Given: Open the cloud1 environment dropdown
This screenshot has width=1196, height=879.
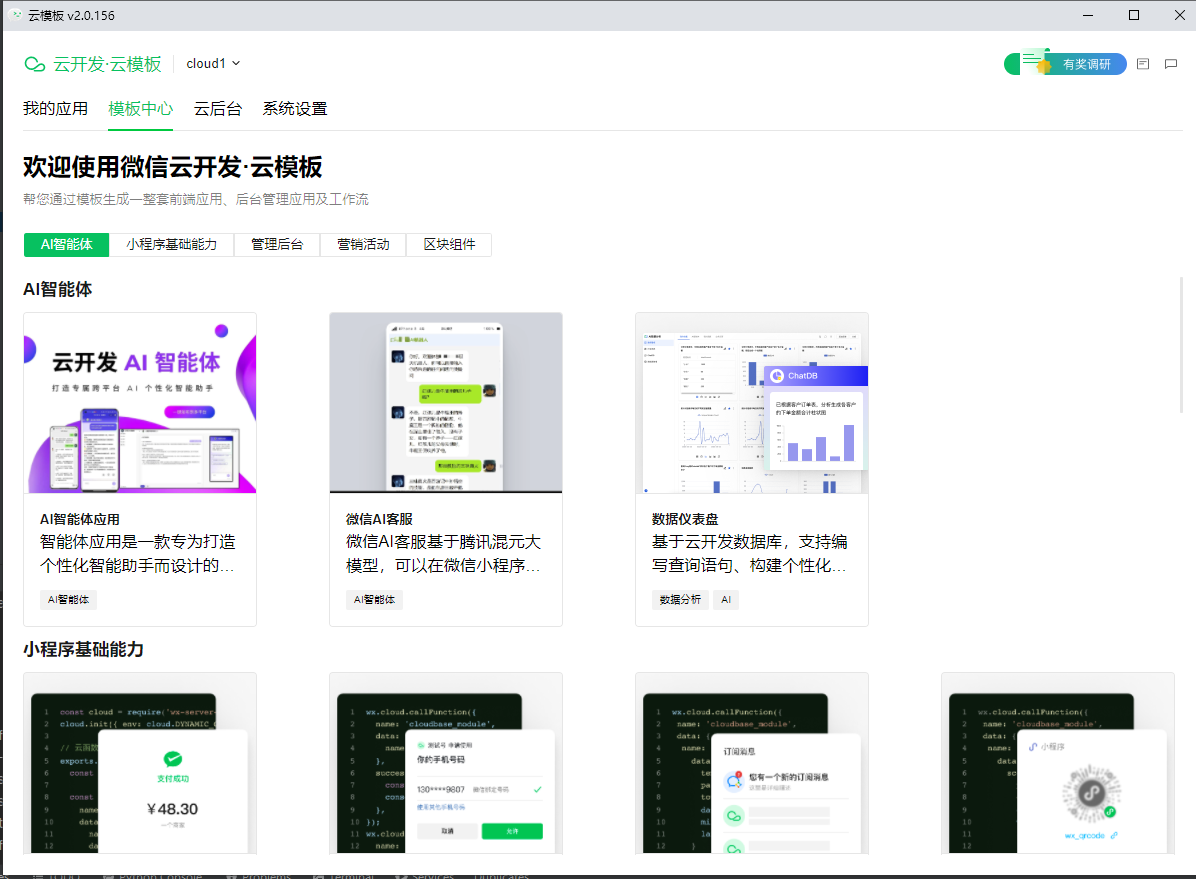Looking at the screenshot, I should click(x=214, y=63).
